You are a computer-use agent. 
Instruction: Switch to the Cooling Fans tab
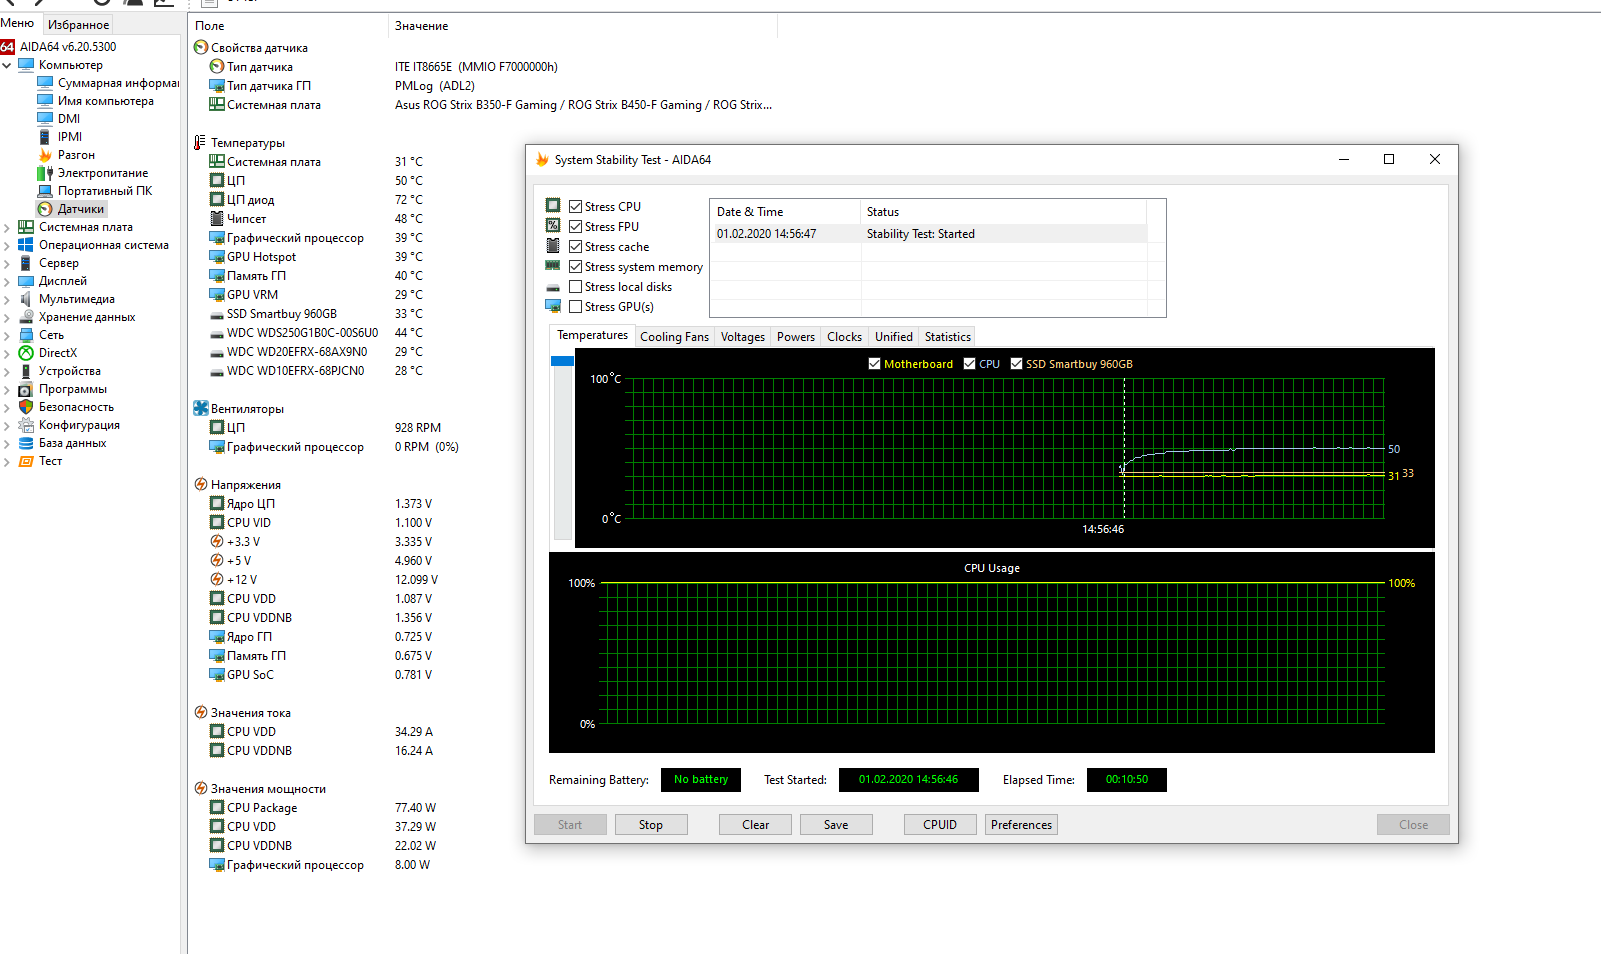coord(674,337)
